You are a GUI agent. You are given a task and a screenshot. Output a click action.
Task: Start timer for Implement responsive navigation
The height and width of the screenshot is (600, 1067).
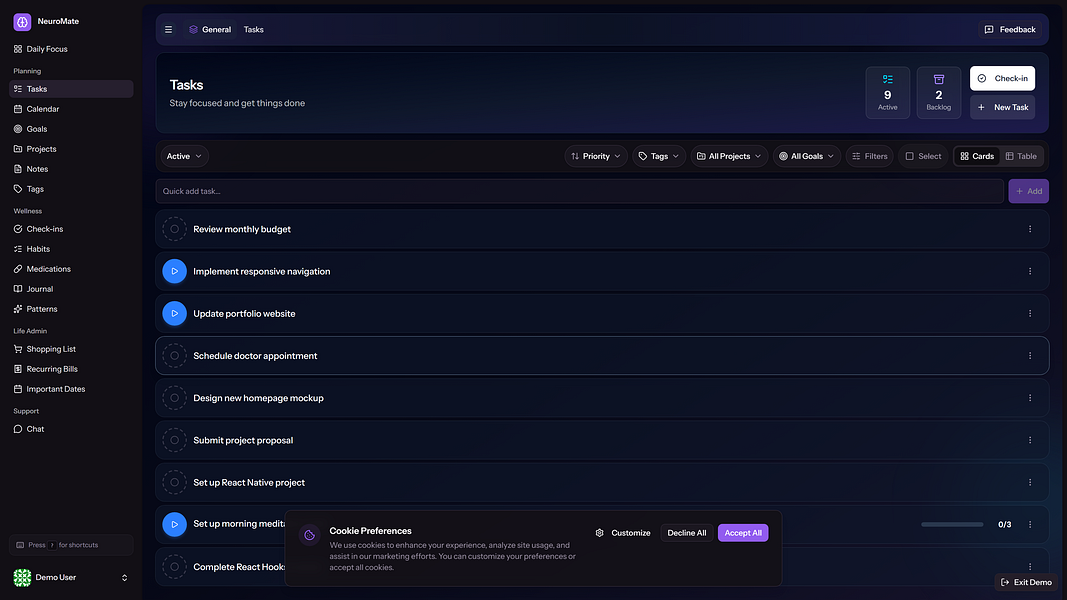point(174,271)
